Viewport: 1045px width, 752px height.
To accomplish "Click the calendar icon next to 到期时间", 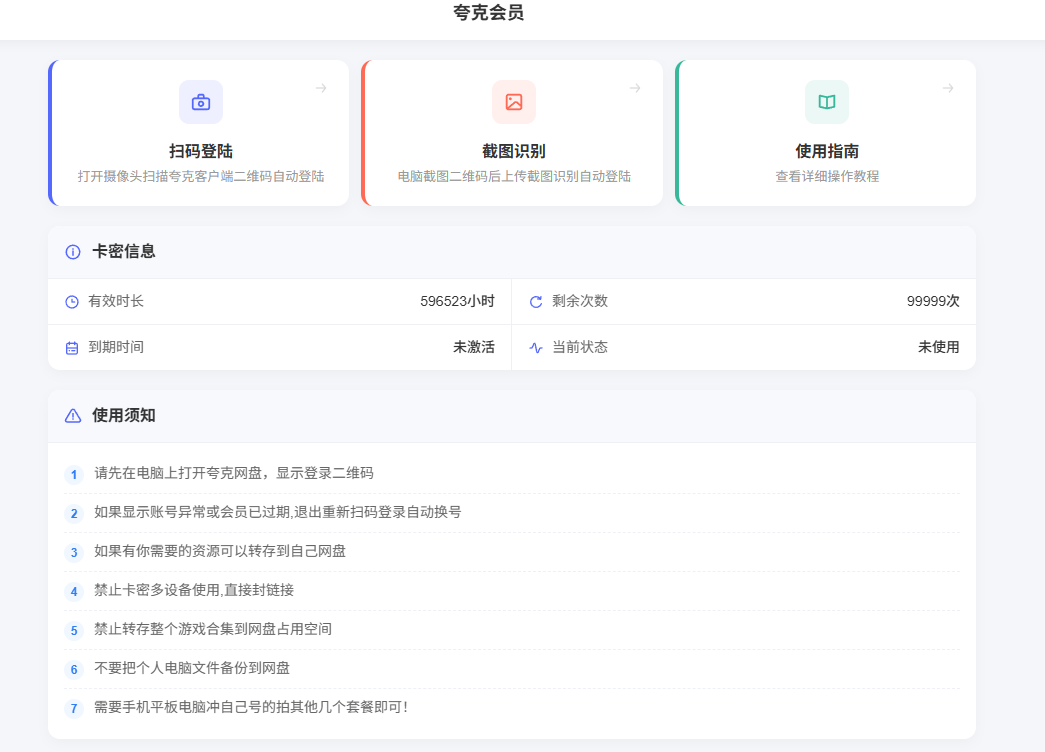I will pyautogui.click(x=72, y=348).
